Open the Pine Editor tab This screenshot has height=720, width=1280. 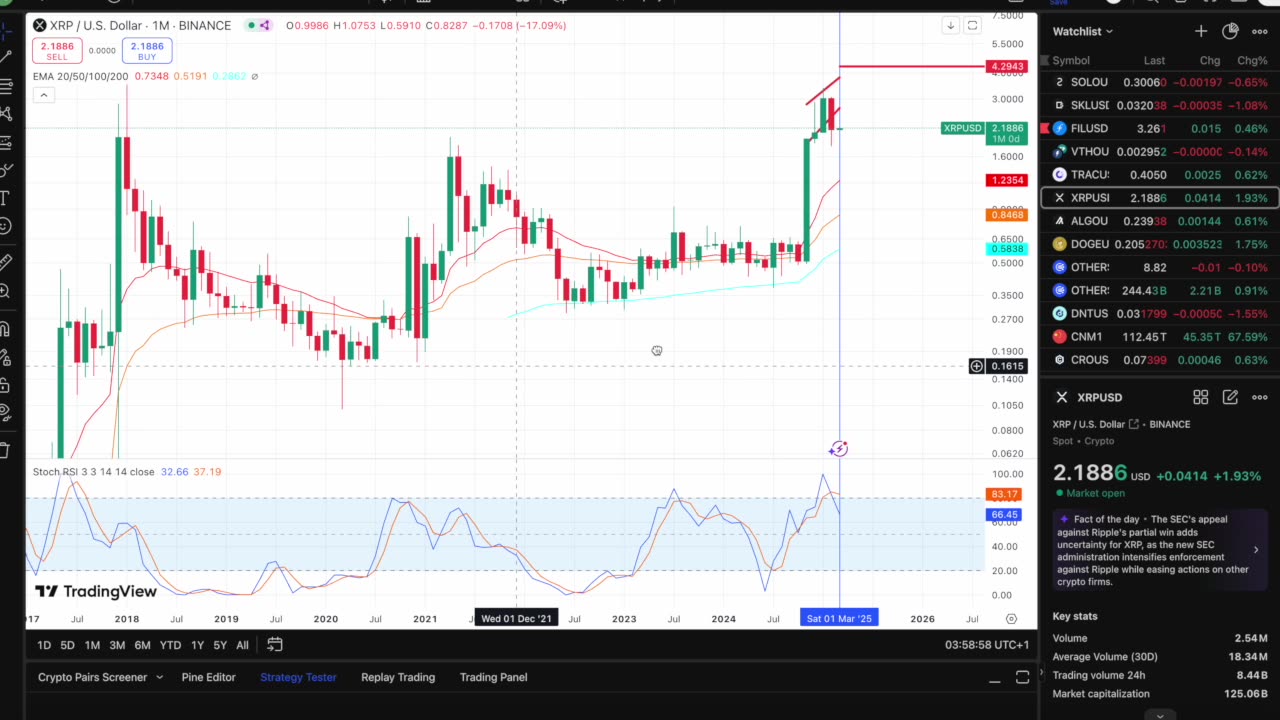(208, 677)
